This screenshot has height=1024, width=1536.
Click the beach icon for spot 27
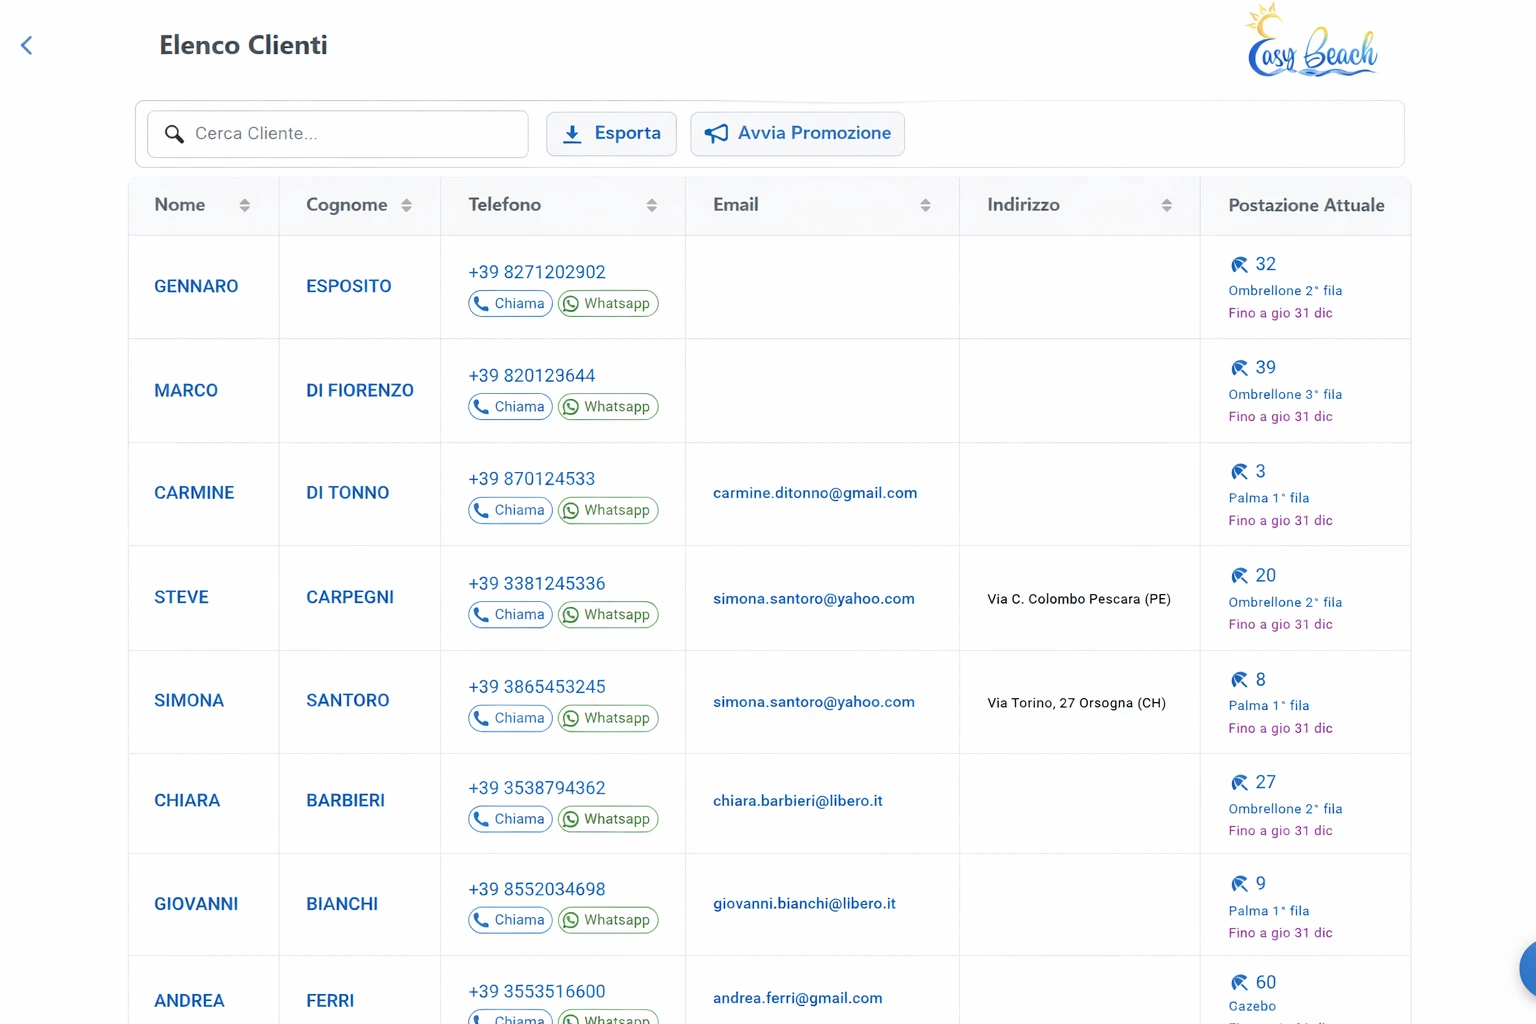click(x=1239, y=783)
